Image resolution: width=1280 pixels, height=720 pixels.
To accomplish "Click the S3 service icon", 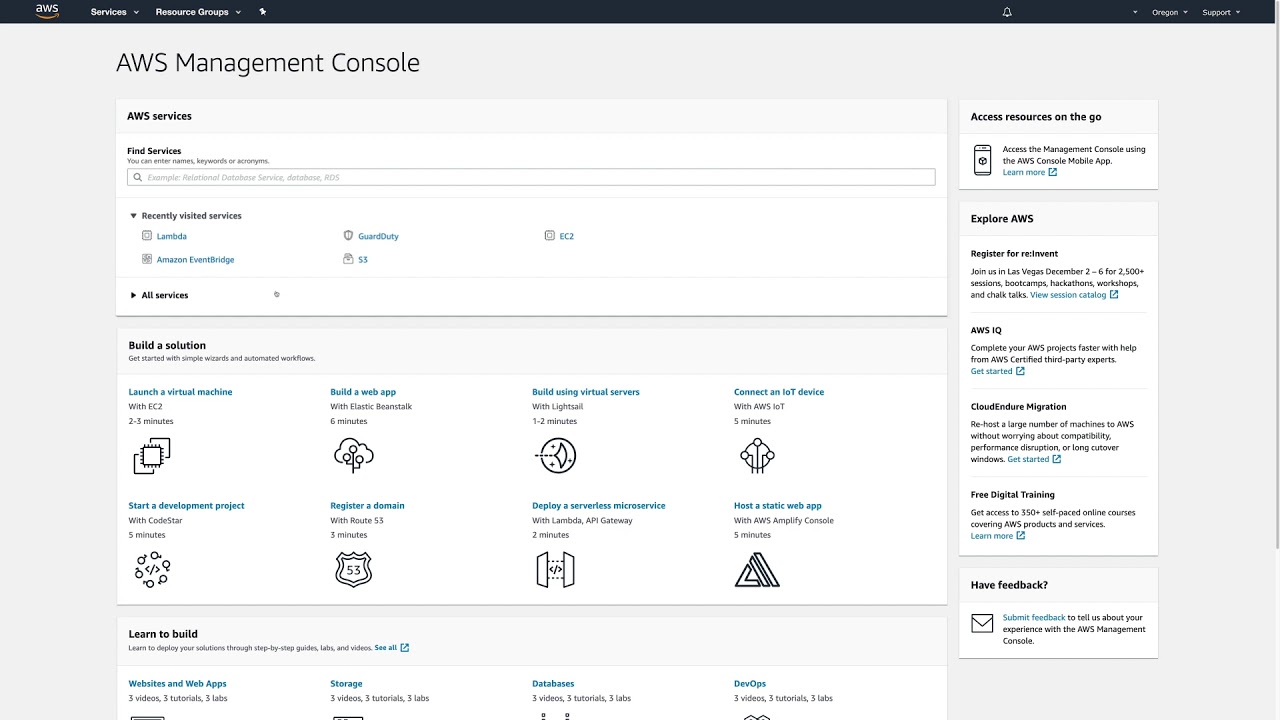I will tap(348, 259).
